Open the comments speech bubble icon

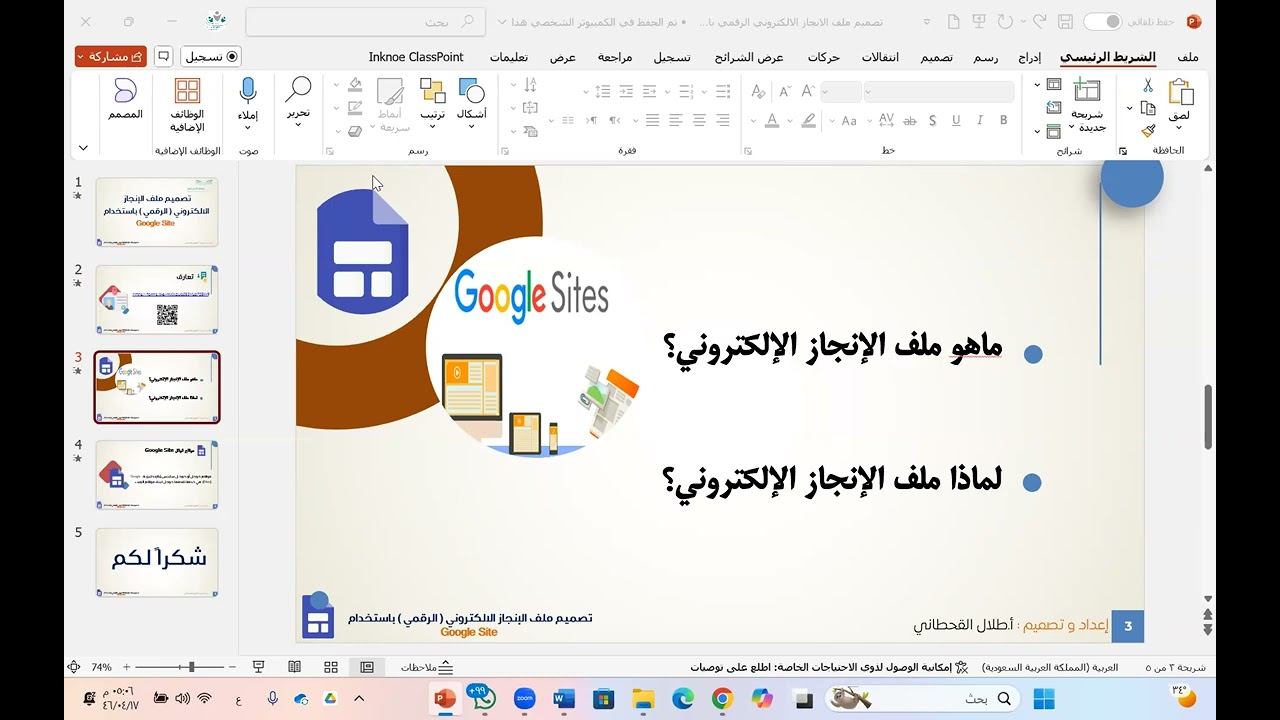tap(164, 57)
